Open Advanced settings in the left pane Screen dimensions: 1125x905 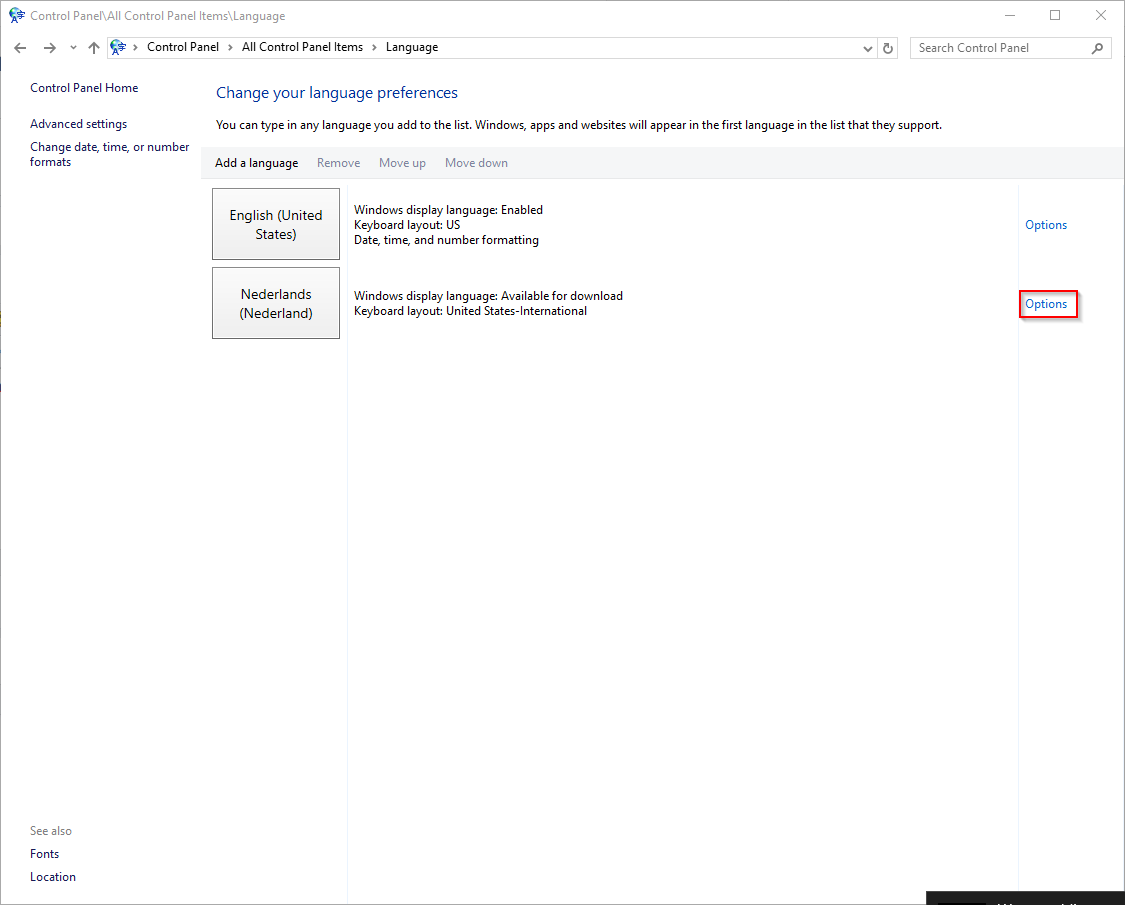pos(78,124)
